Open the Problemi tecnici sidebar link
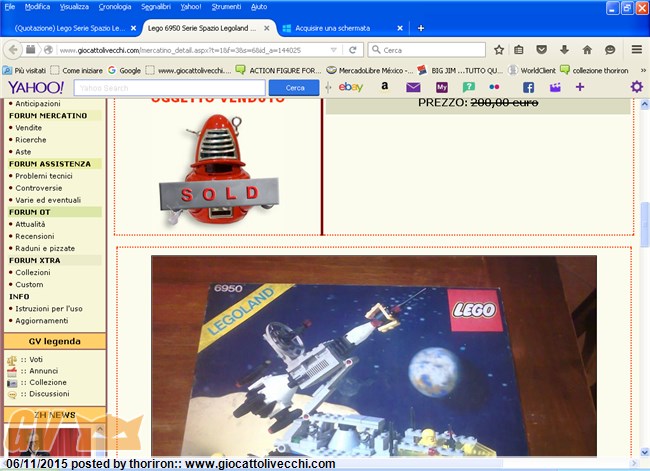Screen dimensions: 650x471 coord(43,176)
